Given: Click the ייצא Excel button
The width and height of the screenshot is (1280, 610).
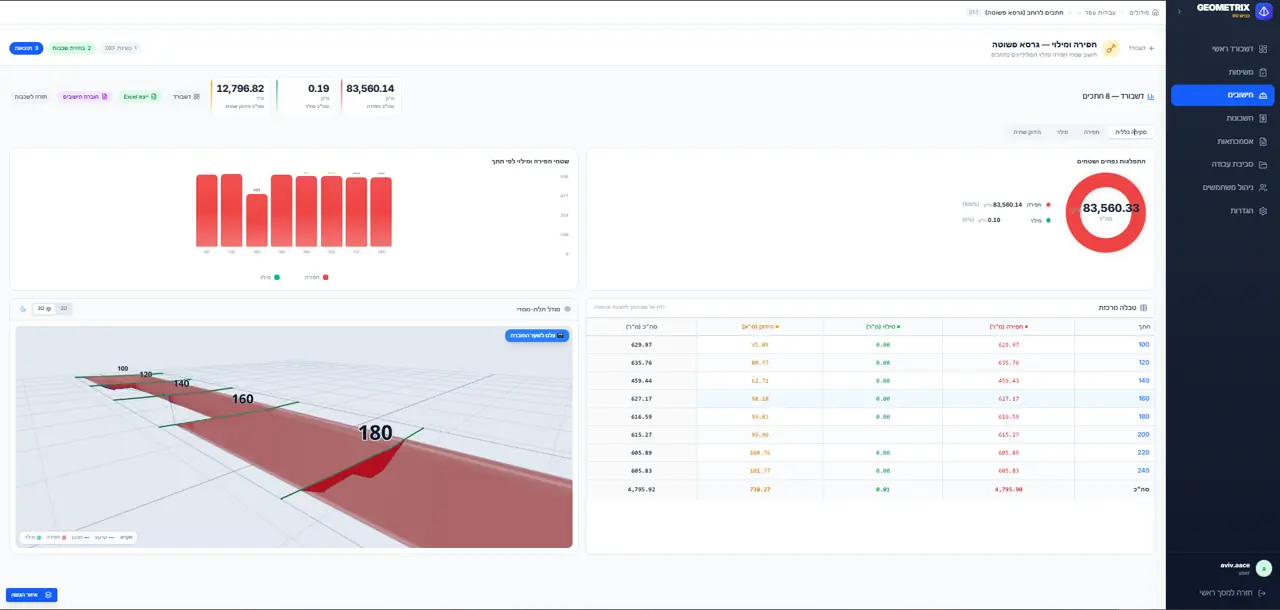Looking at the screenshot, I should 140,96.
